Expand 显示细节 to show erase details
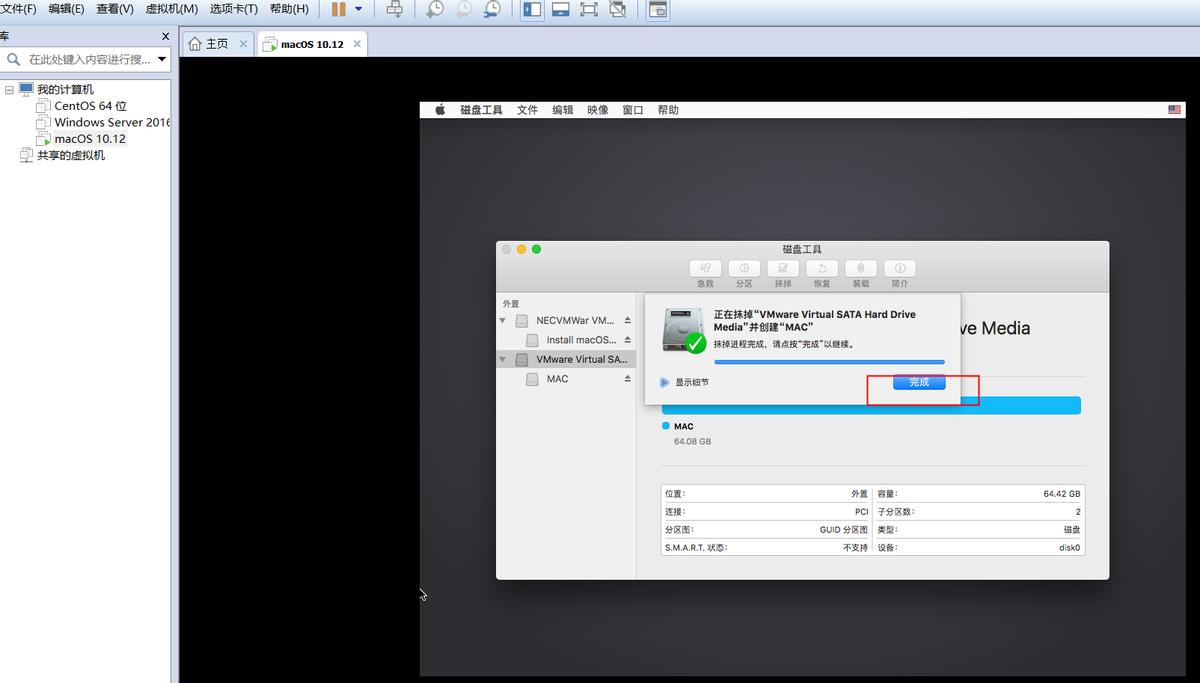The height and width of the screenshot is (683, 1200). (664, 381)
